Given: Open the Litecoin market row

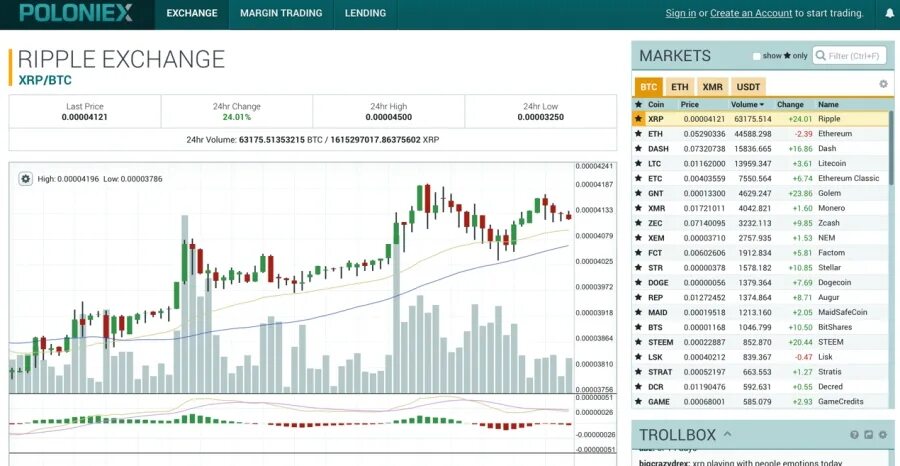Looking at the screenshot, I should [x=760, y=164].
